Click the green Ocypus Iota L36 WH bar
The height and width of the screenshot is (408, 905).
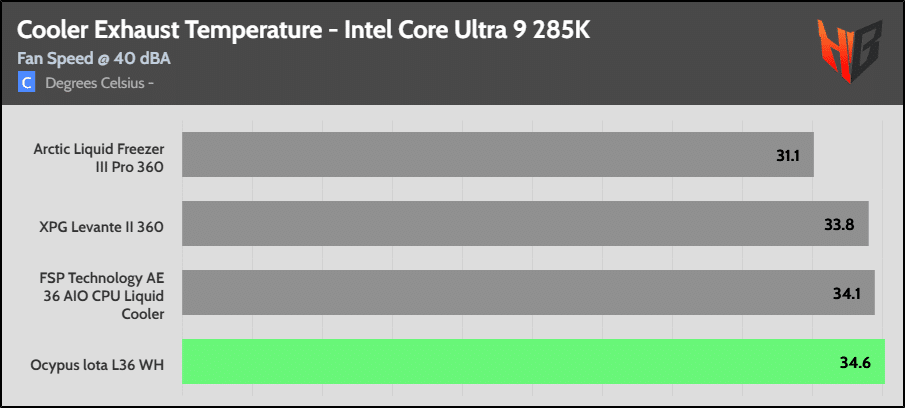pos(533,361)
